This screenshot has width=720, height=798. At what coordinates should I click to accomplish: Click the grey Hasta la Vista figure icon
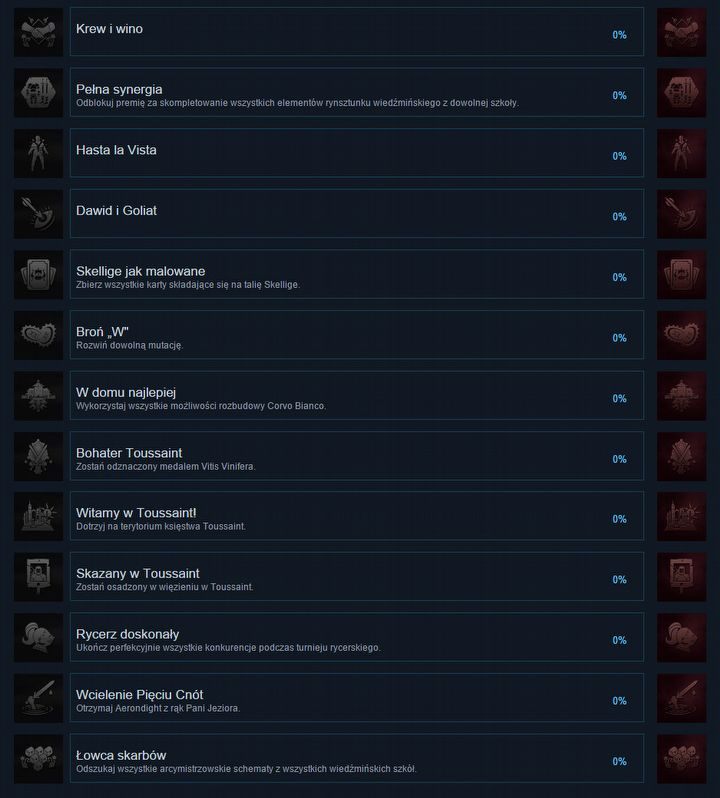click(39, 153)
